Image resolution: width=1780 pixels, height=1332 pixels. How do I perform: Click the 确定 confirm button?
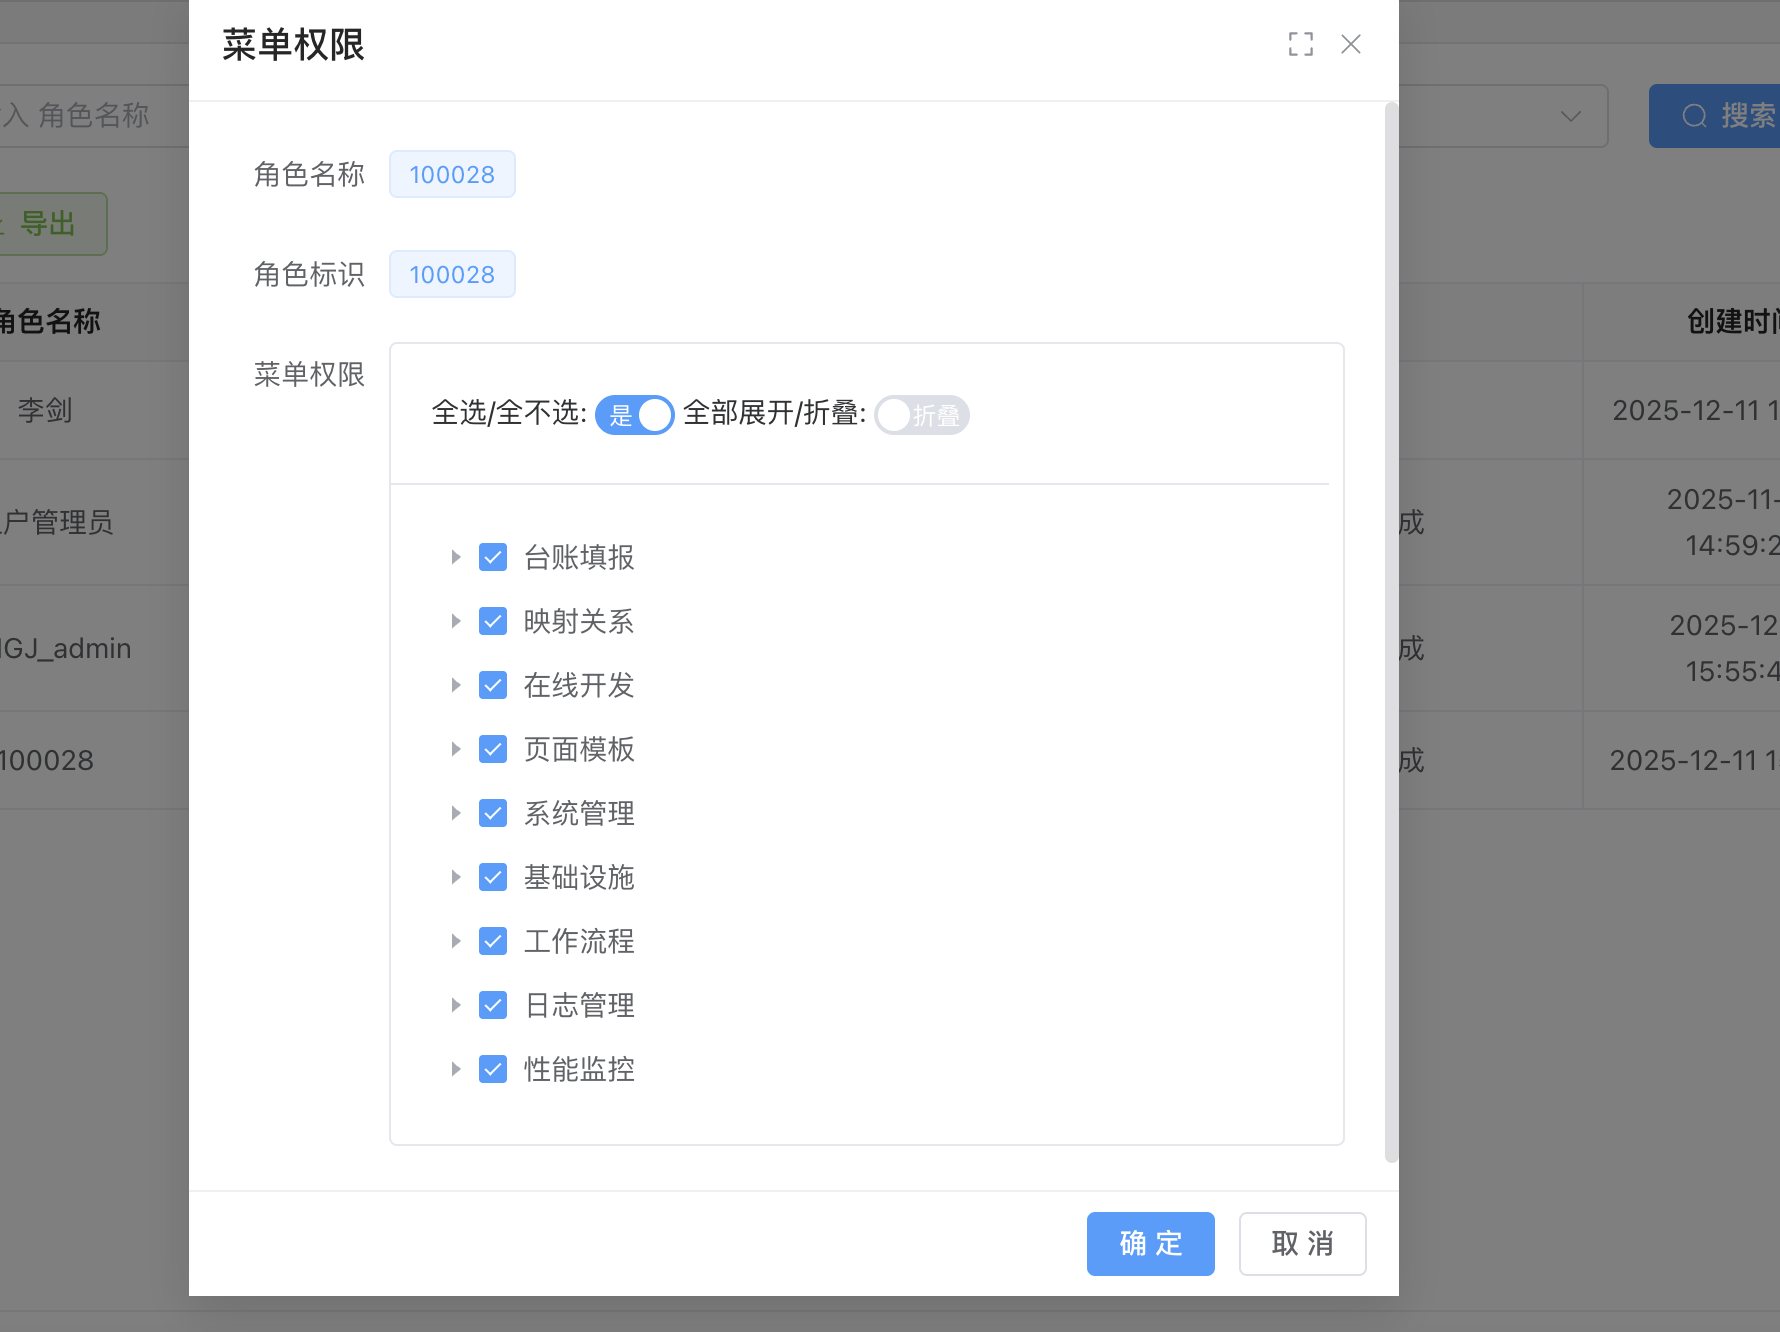tap(1150, 1243)
